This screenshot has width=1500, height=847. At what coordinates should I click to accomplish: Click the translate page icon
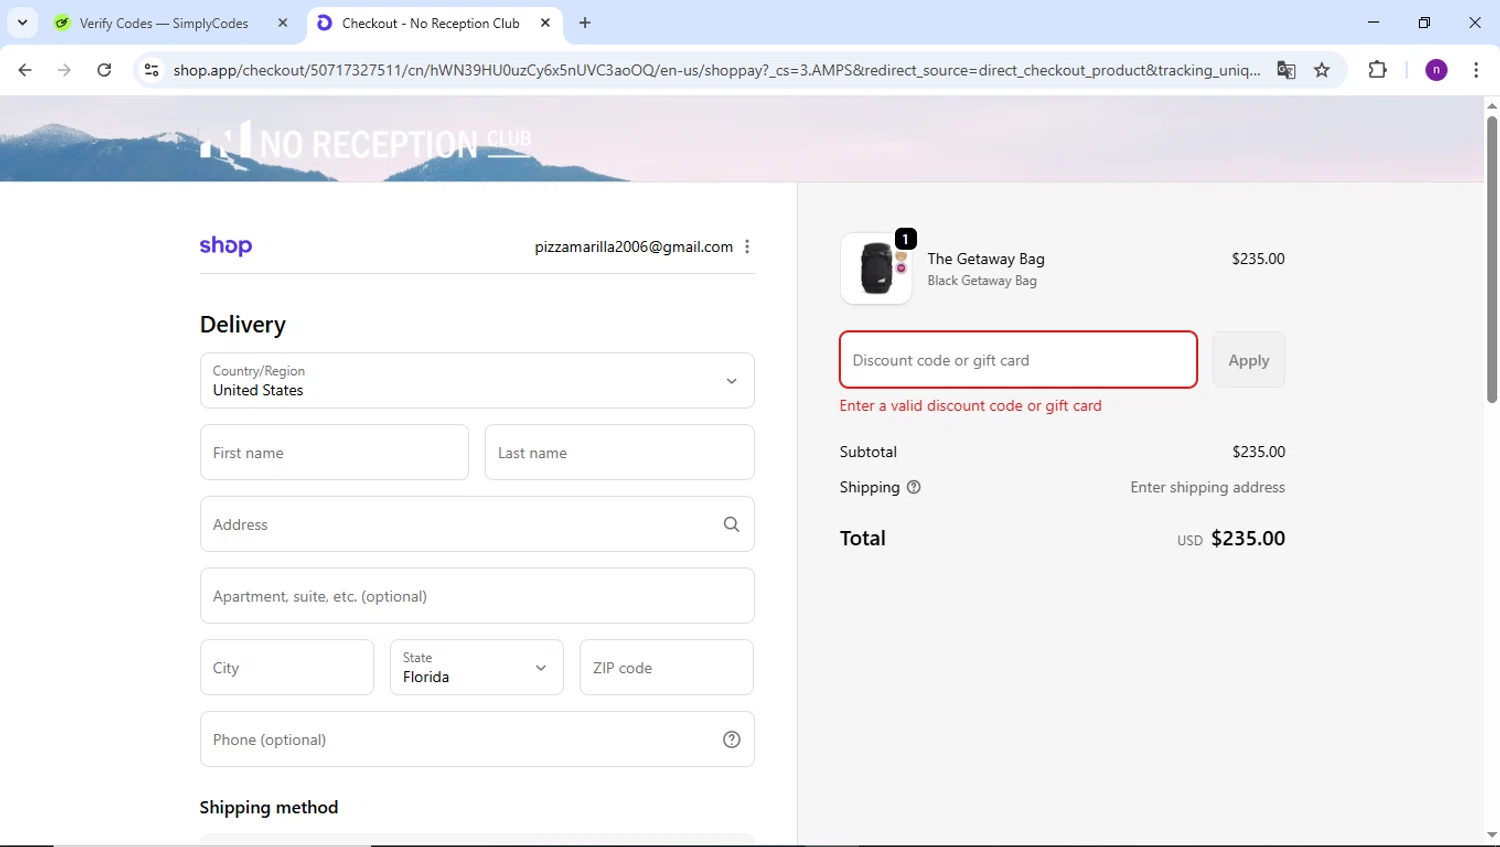[1286, 70]
